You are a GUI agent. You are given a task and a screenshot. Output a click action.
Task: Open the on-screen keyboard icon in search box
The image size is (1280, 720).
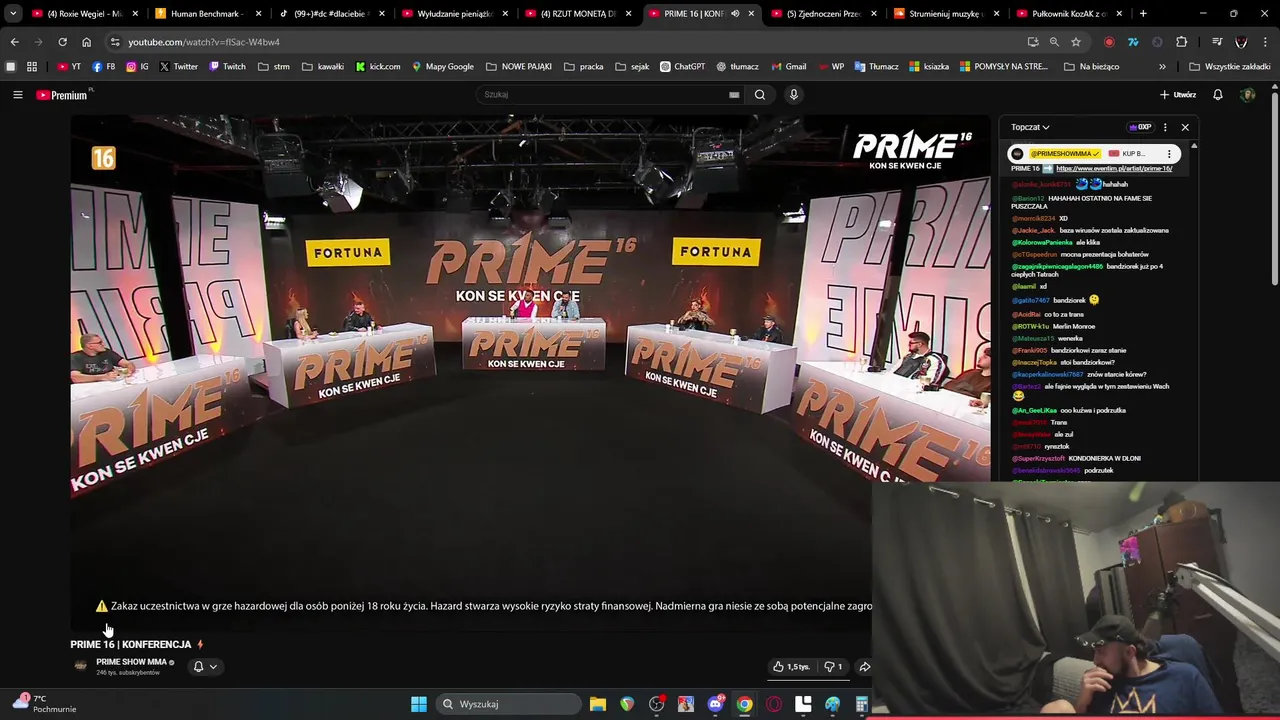(734, 95)
